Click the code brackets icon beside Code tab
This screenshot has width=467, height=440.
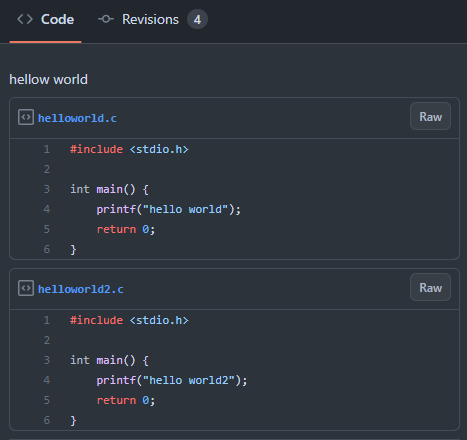pos(25,19)
